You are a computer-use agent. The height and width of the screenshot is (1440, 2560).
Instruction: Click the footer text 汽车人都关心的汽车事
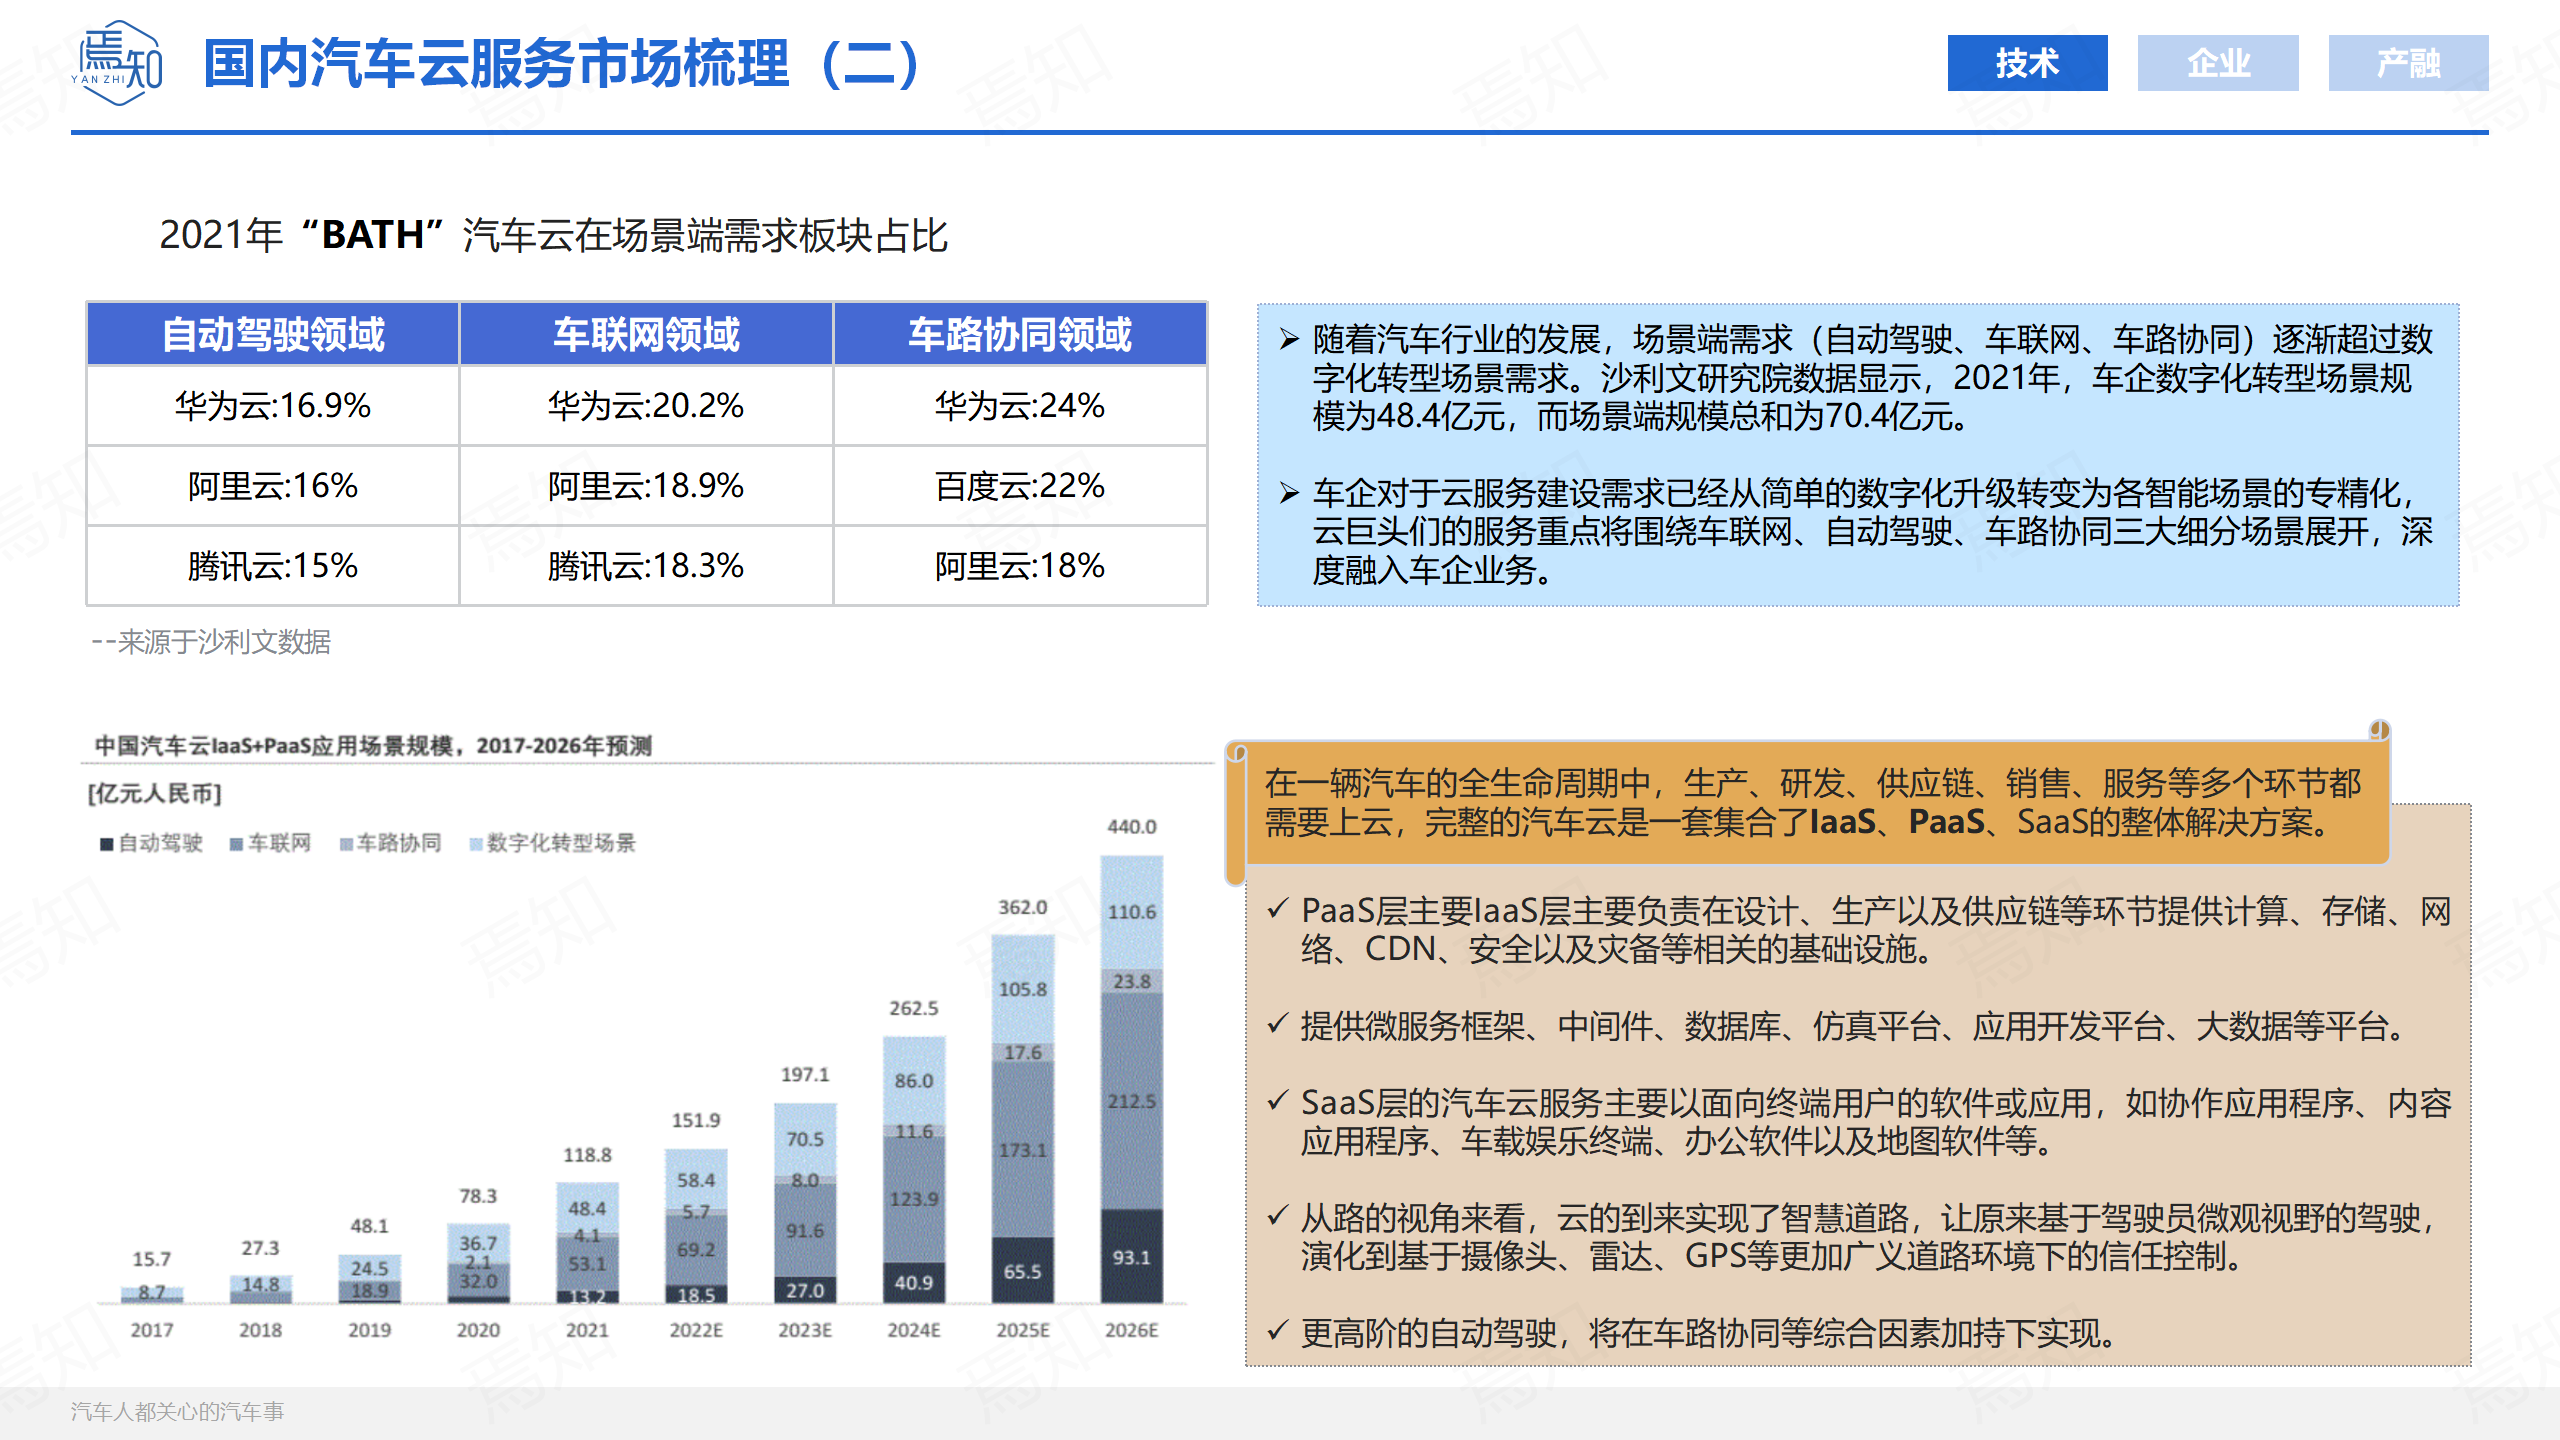click(x=177, y=1411)
